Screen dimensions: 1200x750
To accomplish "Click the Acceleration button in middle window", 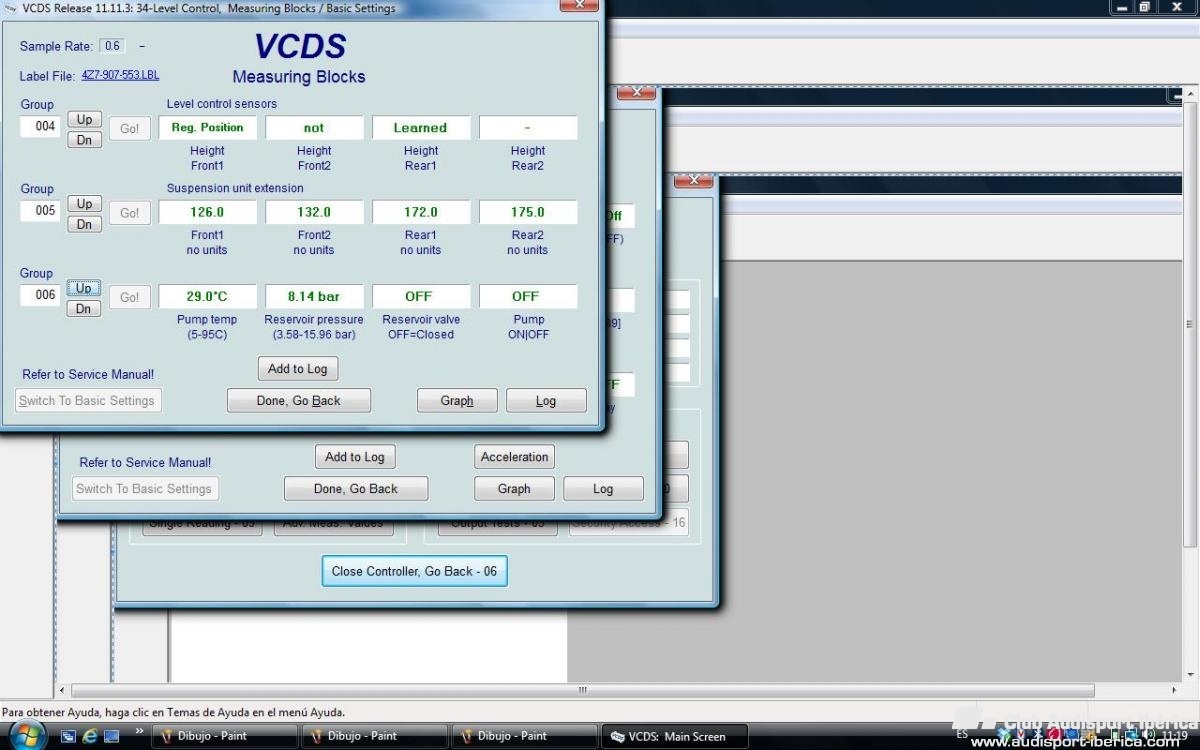I will coord(514,457).
